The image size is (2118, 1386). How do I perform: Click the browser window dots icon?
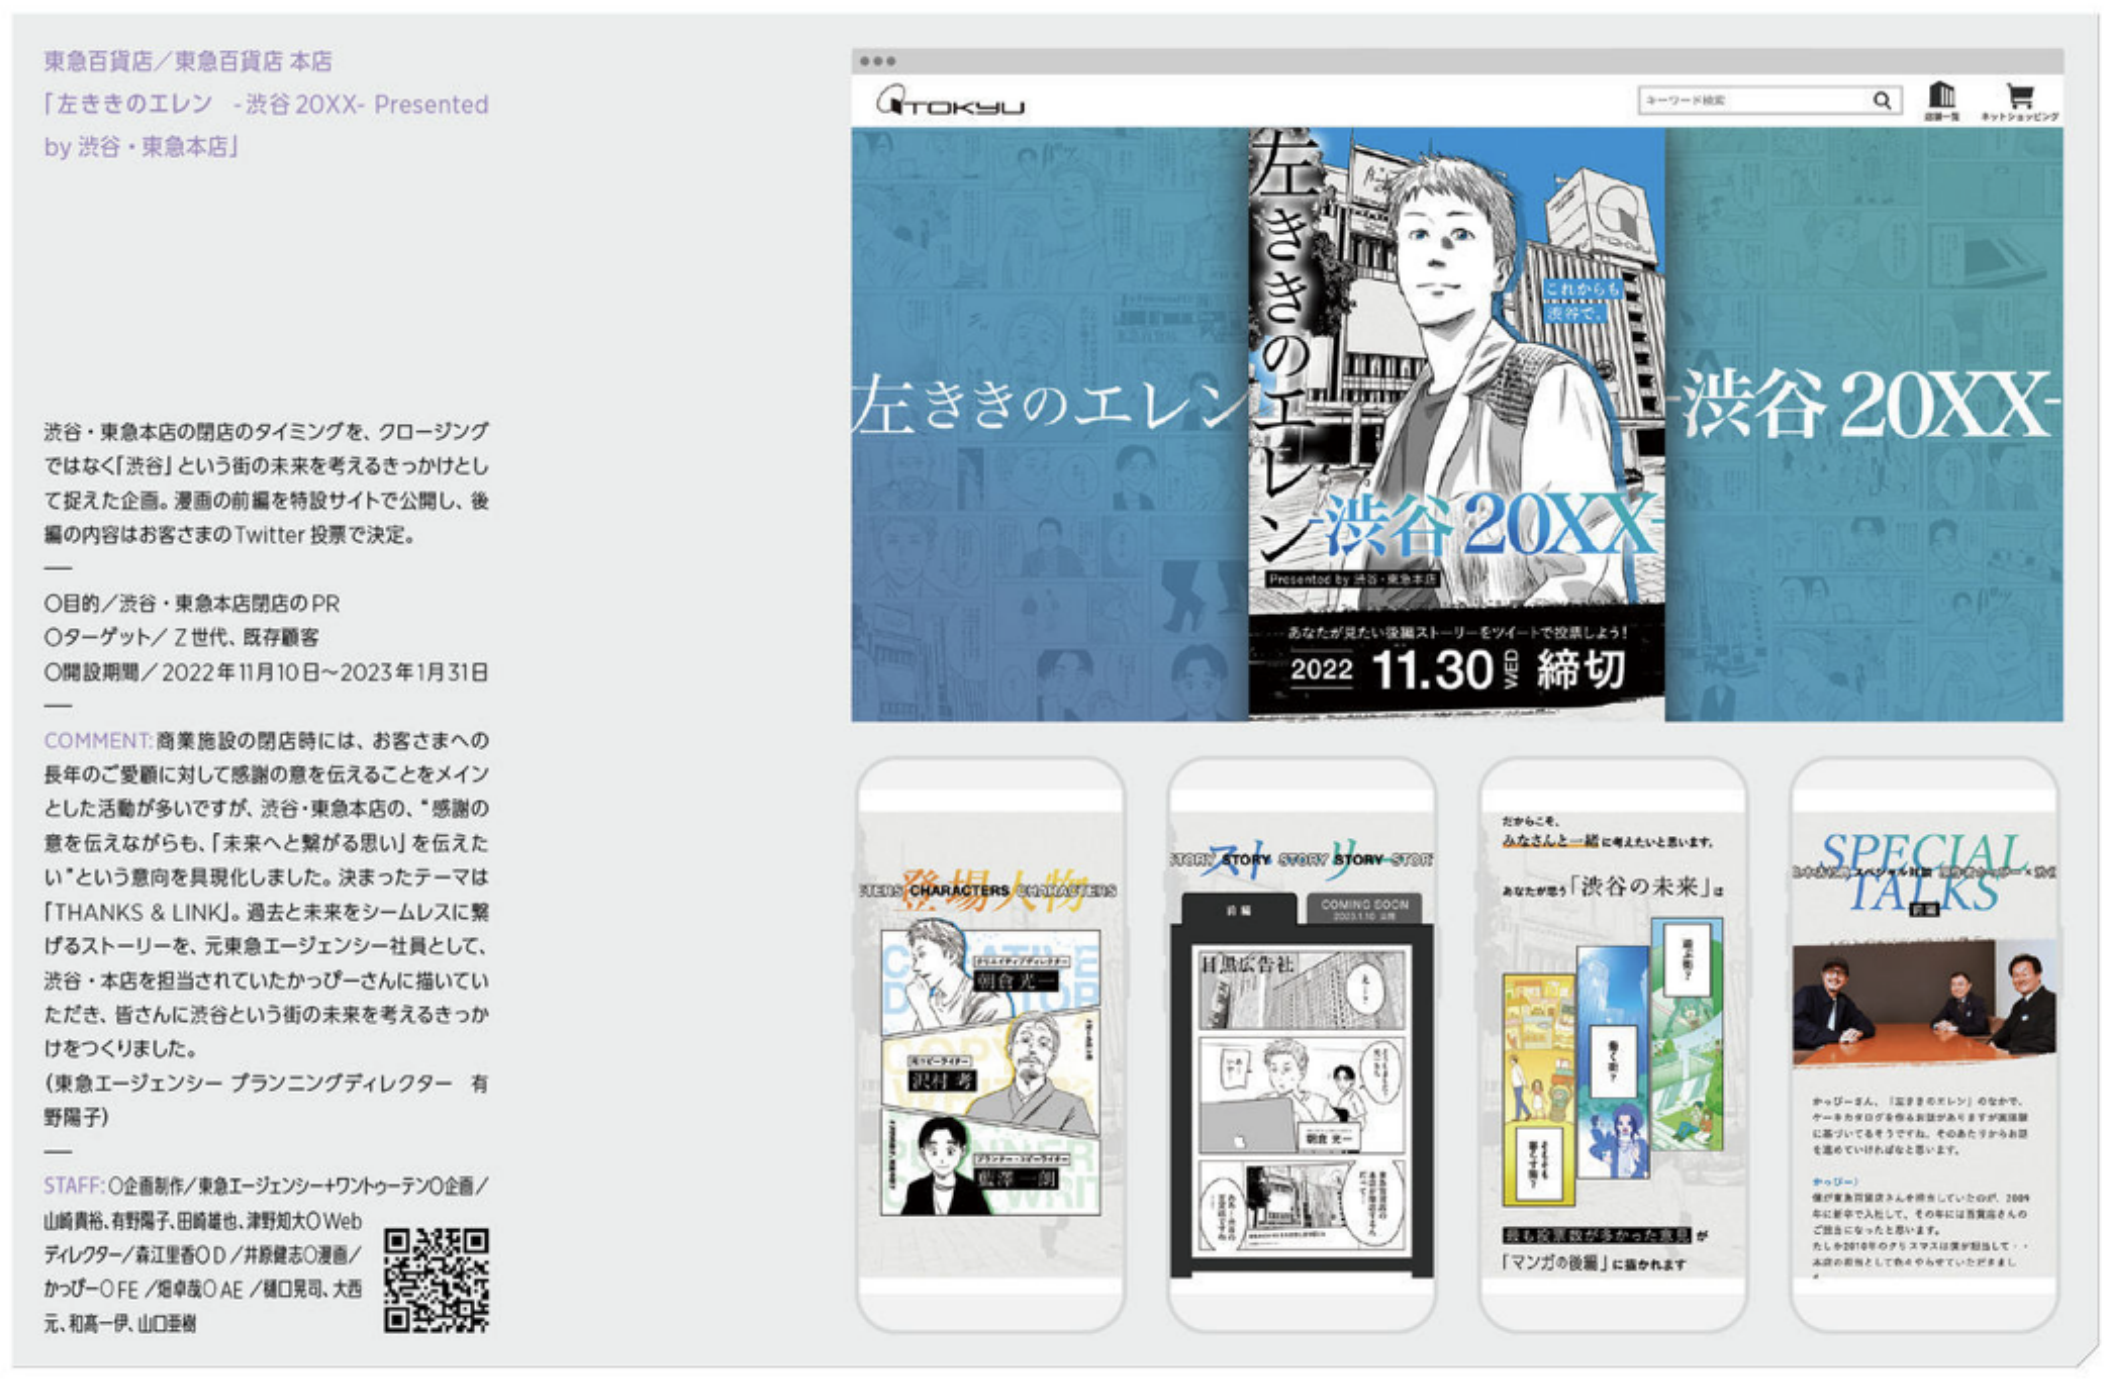tap(877, 61)
